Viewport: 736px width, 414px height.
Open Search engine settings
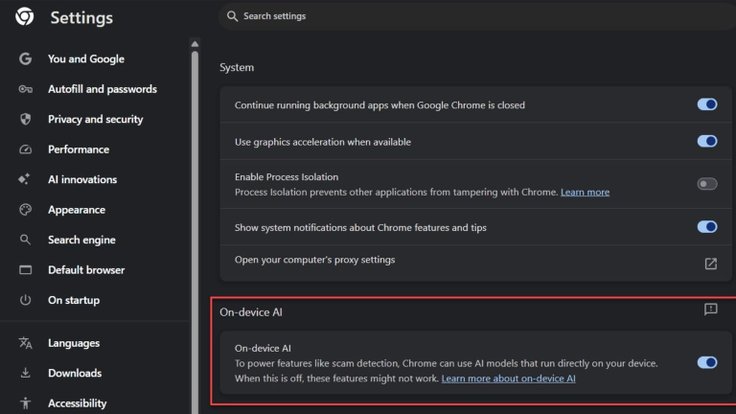coord(82,240)
